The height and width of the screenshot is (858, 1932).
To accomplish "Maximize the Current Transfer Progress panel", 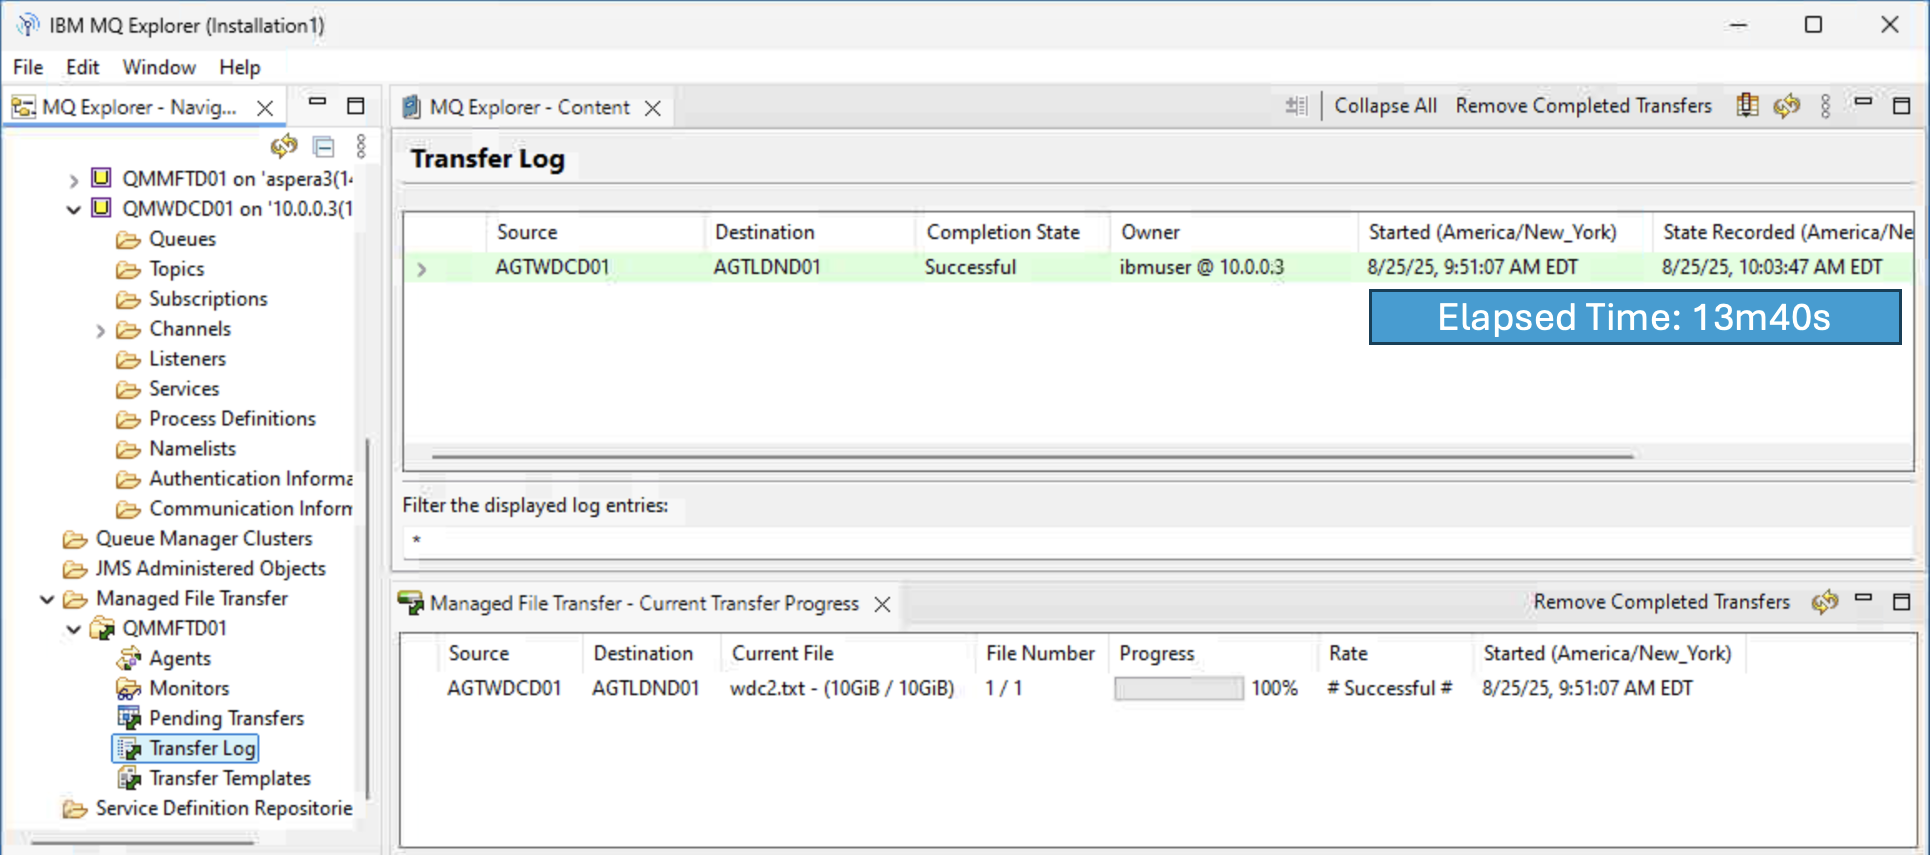I will coord(1902,602).
